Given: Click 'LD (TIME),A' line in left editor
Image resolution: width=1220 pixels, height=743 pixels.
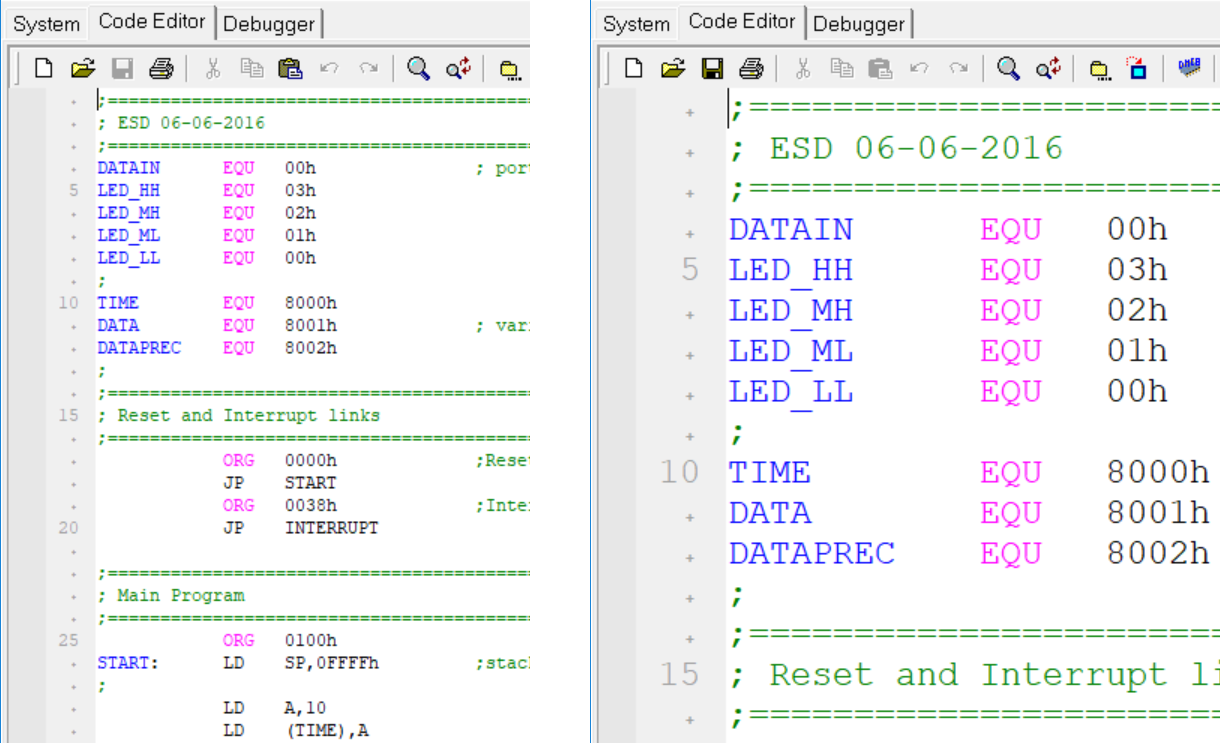Looking at the screenshot, I should tap(296, 731).
